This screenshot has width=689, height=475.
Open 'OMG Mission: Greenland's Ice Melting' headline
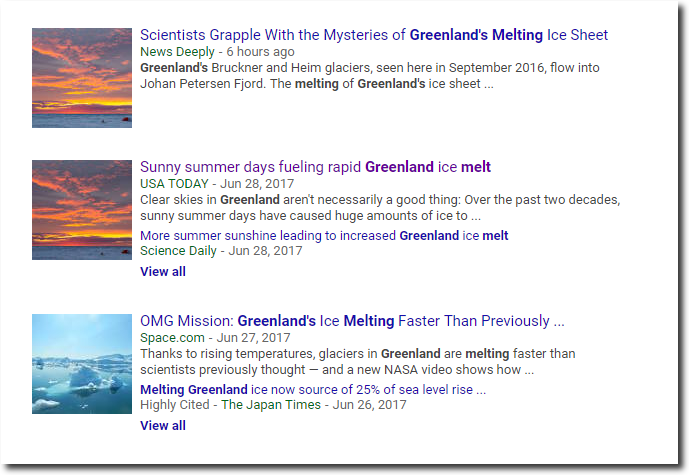(352, 321)
